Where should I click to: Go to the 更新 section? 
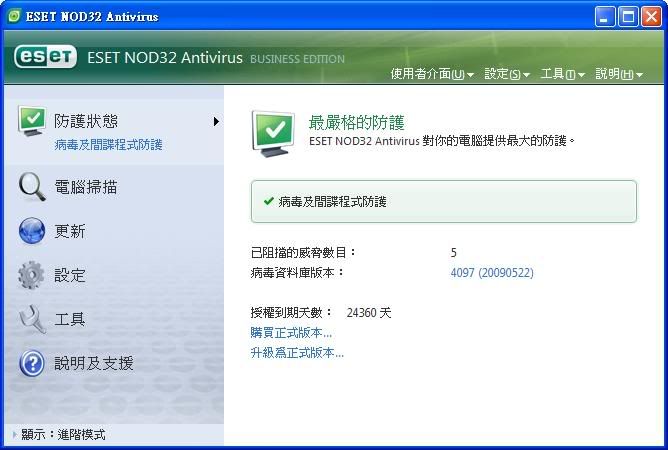[x=70, y=231]
